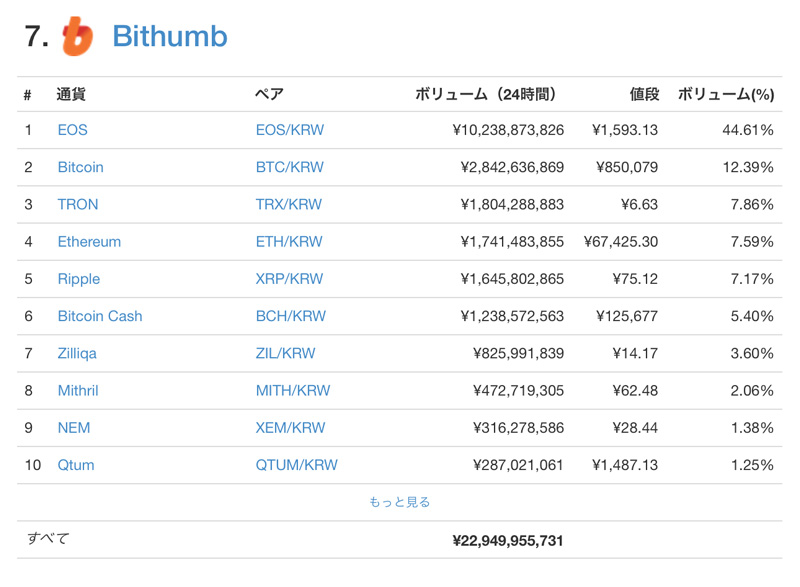Viewport: 800px width, 587px height.
Task: Click the すべて total row label
Action: (x=48, y=539)
